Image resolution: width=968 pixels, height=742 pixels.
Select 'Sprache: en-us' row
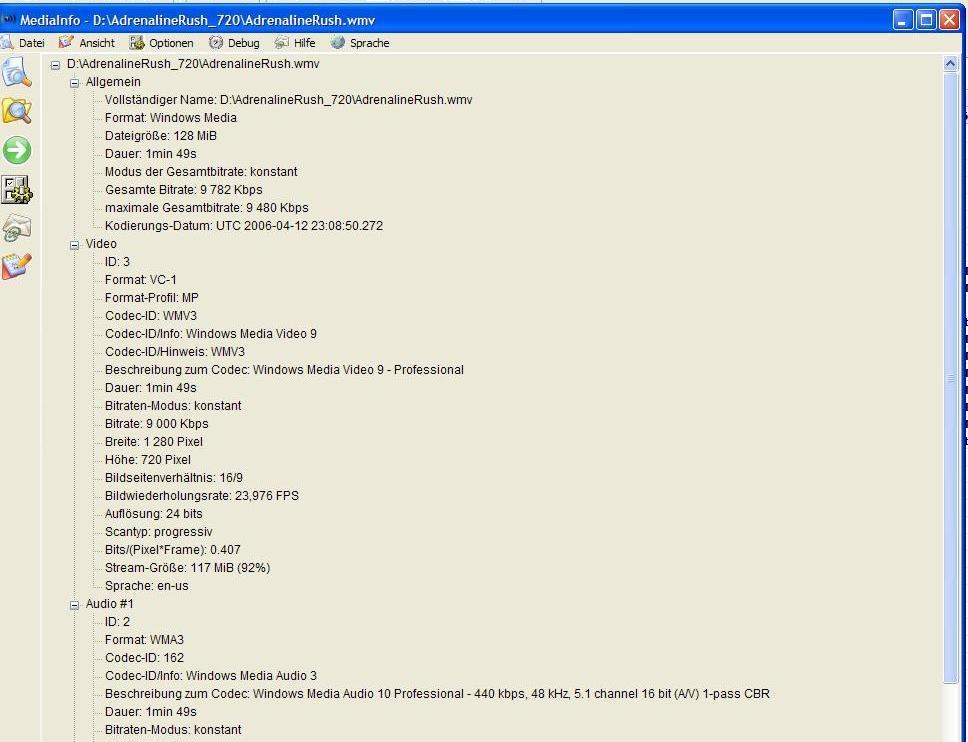(x=146, y=586)
